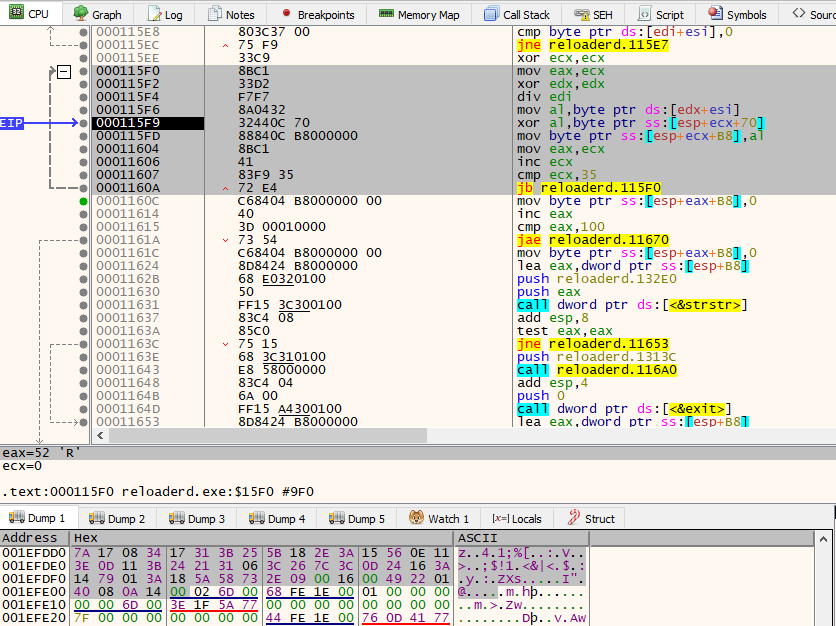
Task: Click the Symbols icon
Action: coord(715,13)
